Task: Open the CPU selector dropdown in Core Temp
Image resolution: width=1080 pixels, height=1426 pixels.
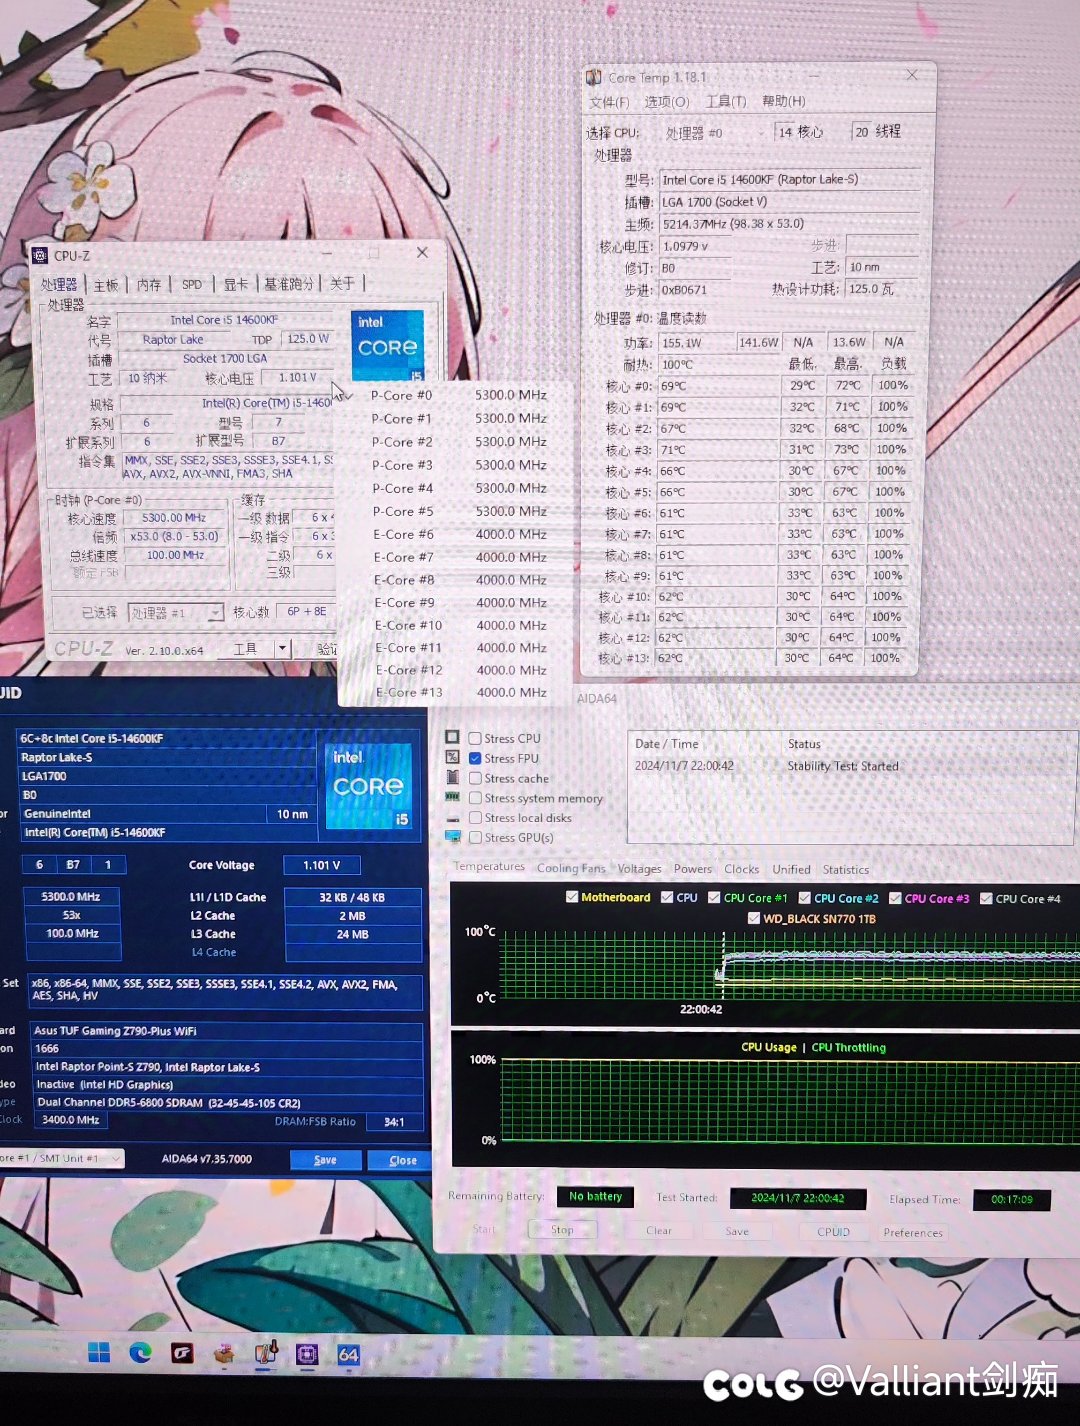Action: pyautogui.click(x=714, y=133)
